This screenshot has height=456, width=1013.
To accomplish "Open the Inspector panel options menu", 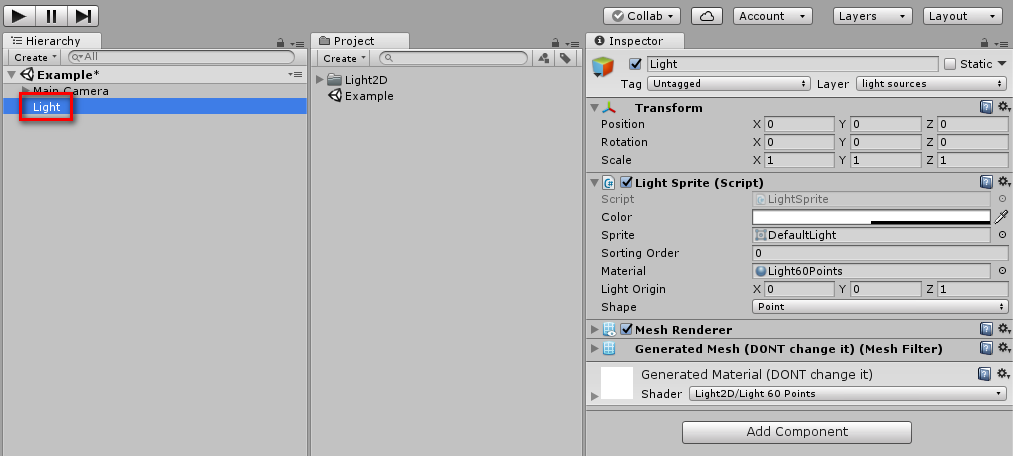I will coord(1000,44).
